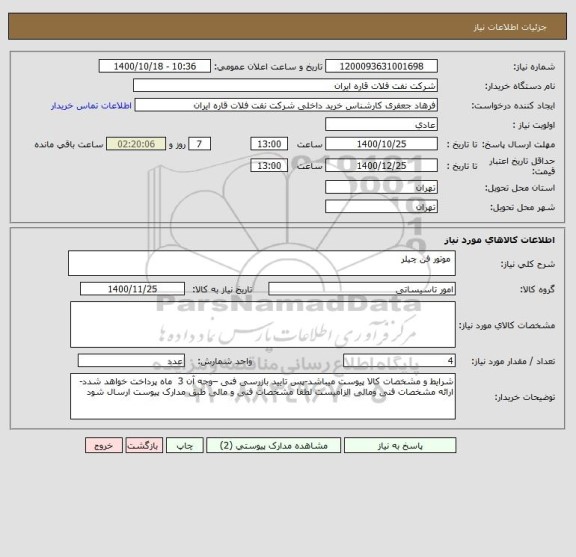Click the ایجاد کننده درخواست label
This screenshot has width=576, height=557.
[513, 106]
